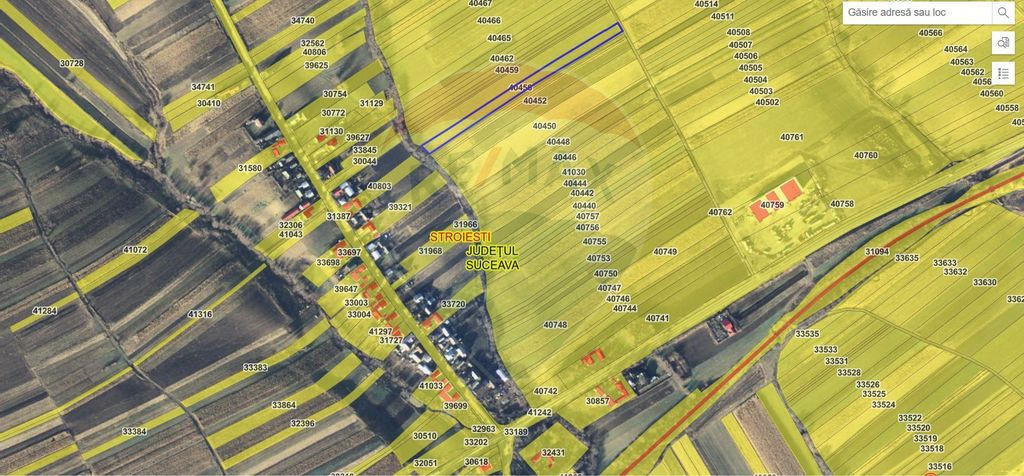
Task: Select parcel labeled 40749
Action: (665, 251)
